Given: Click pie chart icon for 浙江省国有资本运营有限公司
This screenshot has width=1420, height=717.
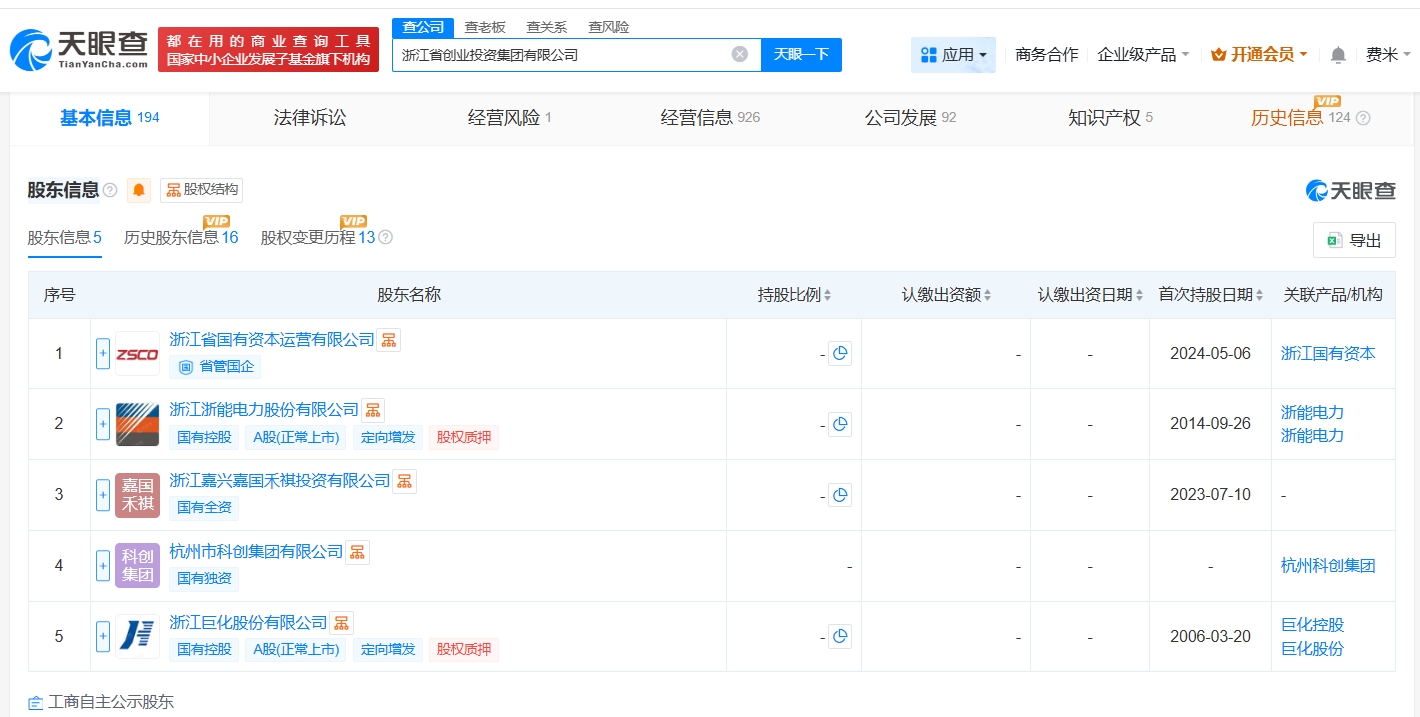Looking at the screenshot, I should pos(840,354).
